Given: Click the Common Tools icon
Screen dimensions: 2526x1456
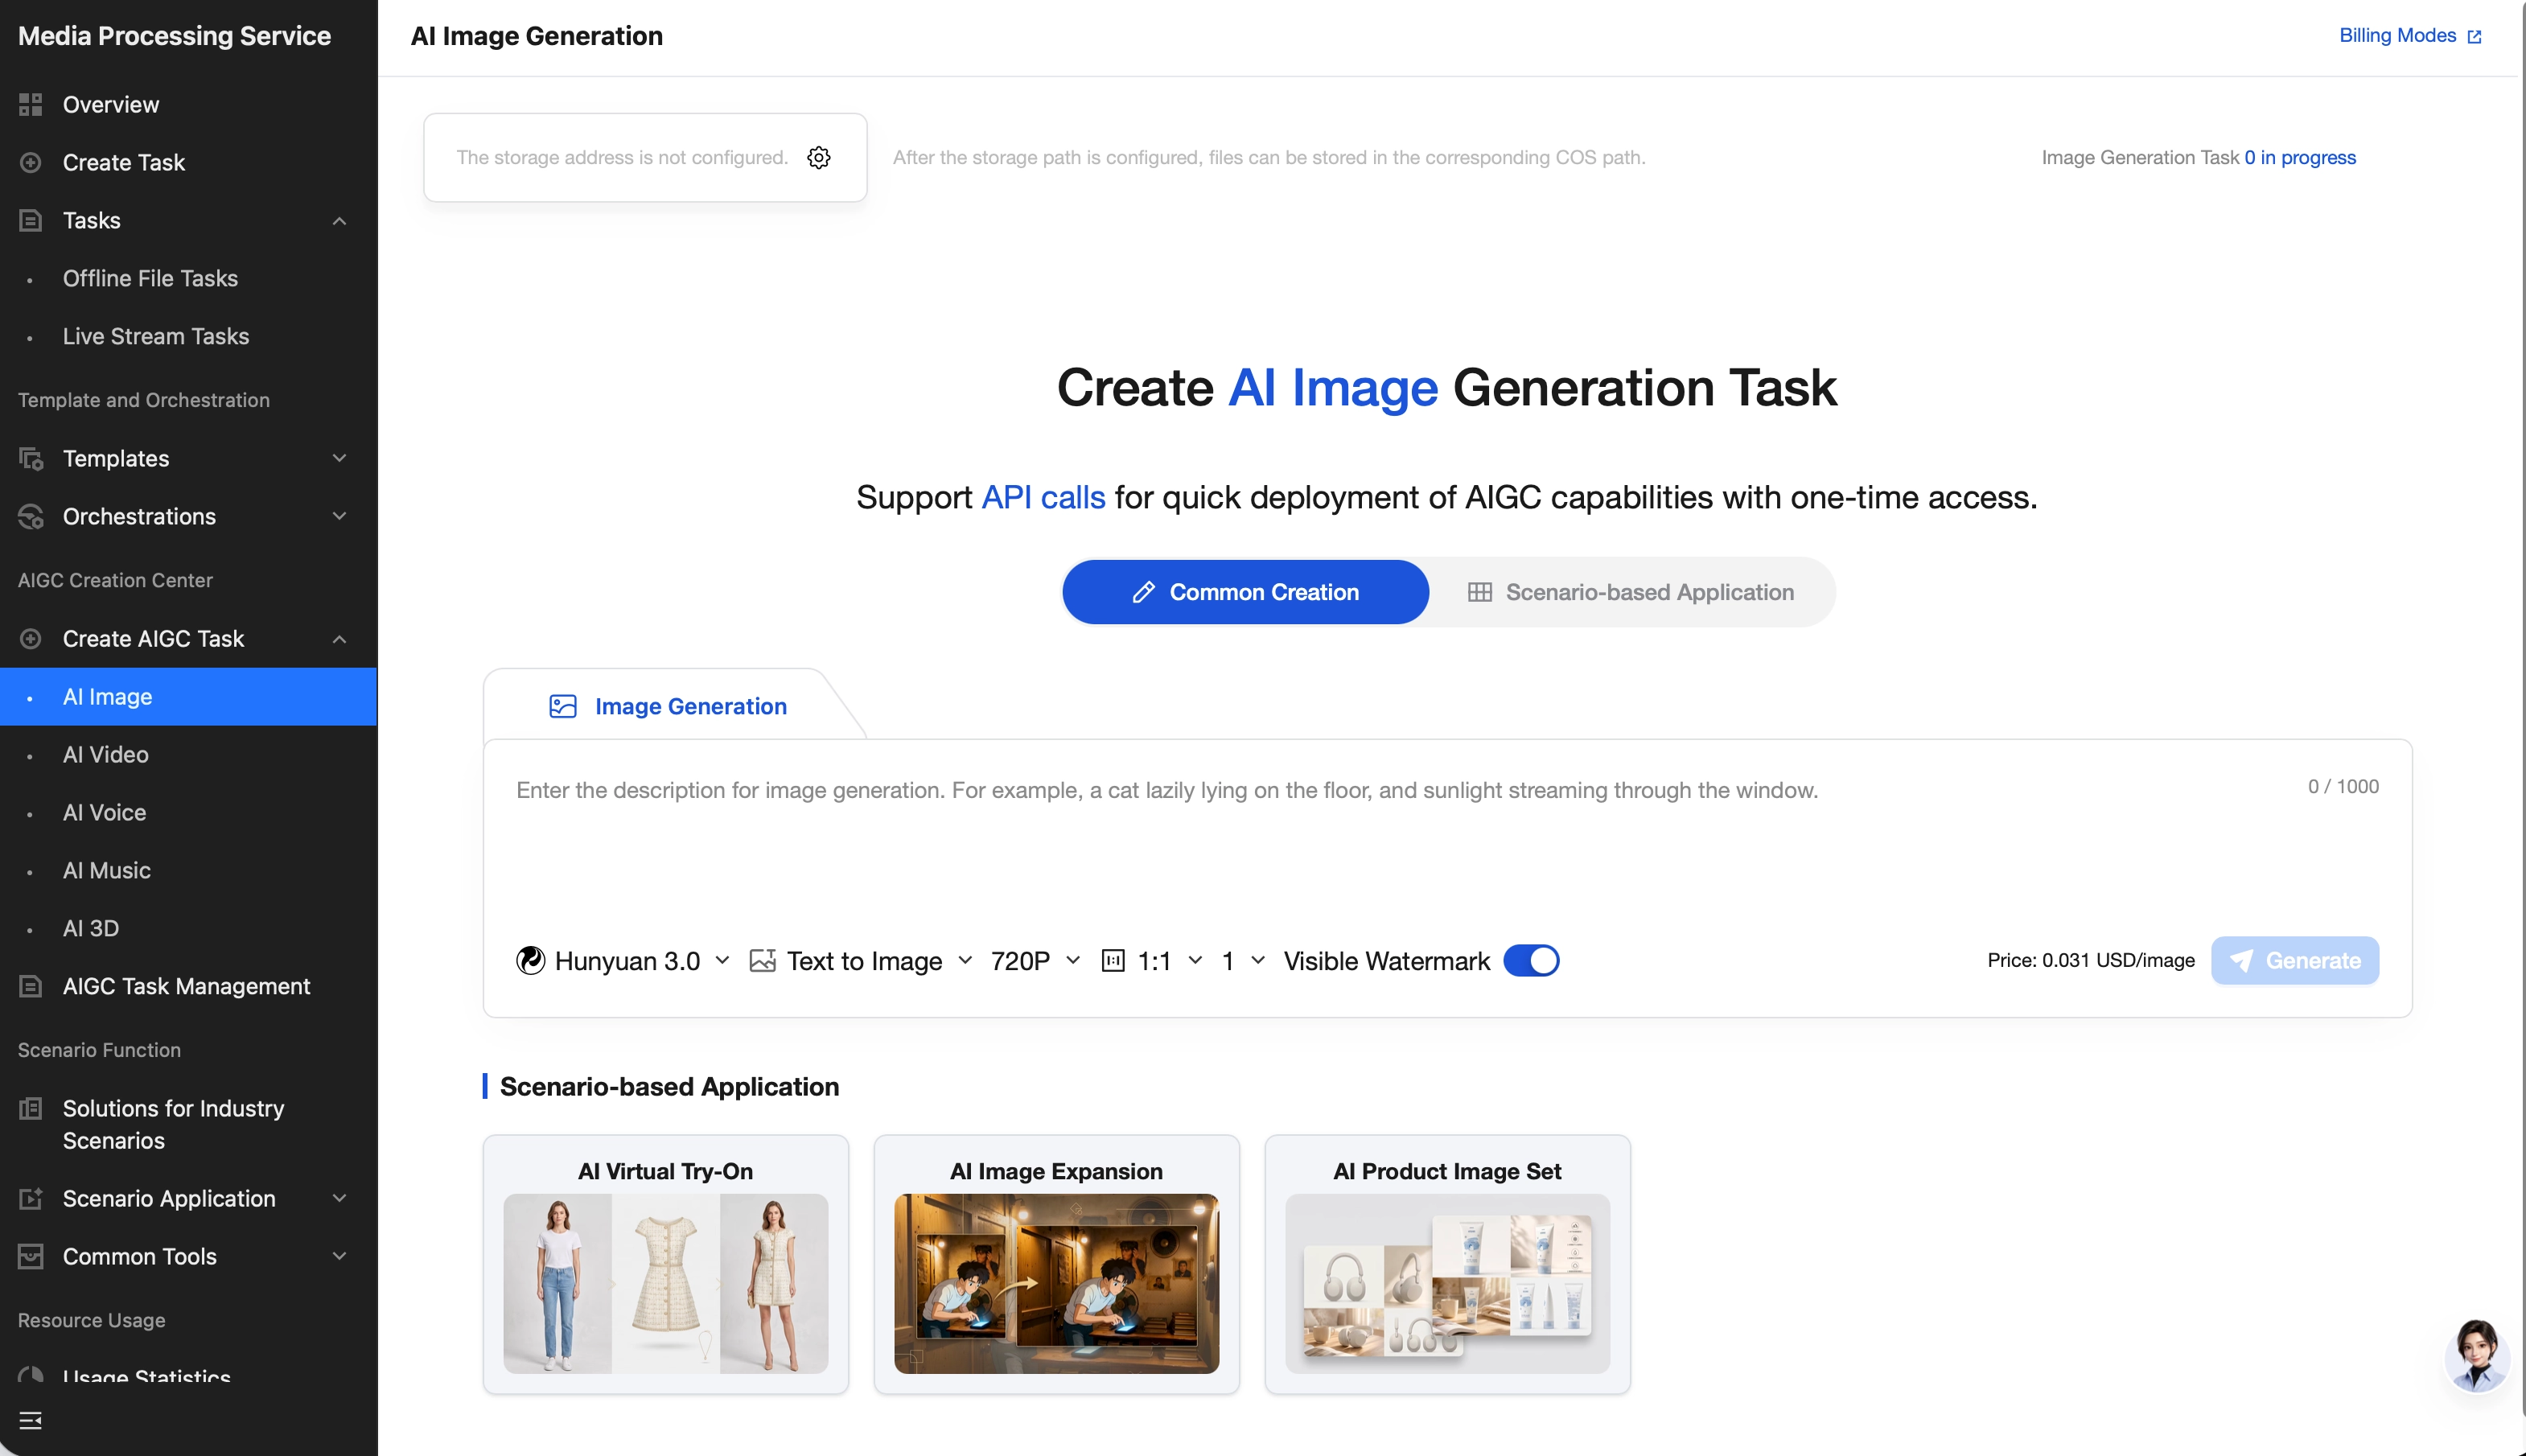Looking at the screenshot, I should coord(31,1256).
